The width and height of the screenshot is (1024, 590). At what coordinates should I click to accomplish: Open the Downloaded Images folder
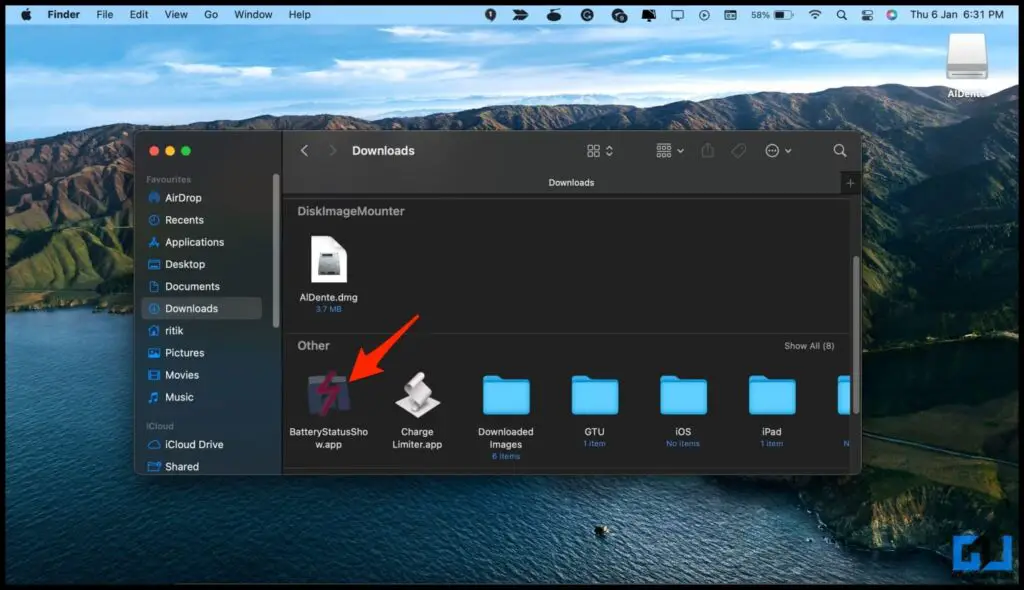click(x=505, y=396)
